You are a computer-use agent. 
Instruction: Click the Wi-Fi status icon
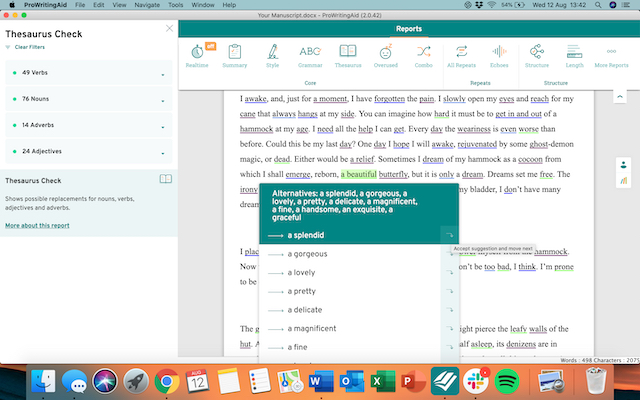coord(491,5)
